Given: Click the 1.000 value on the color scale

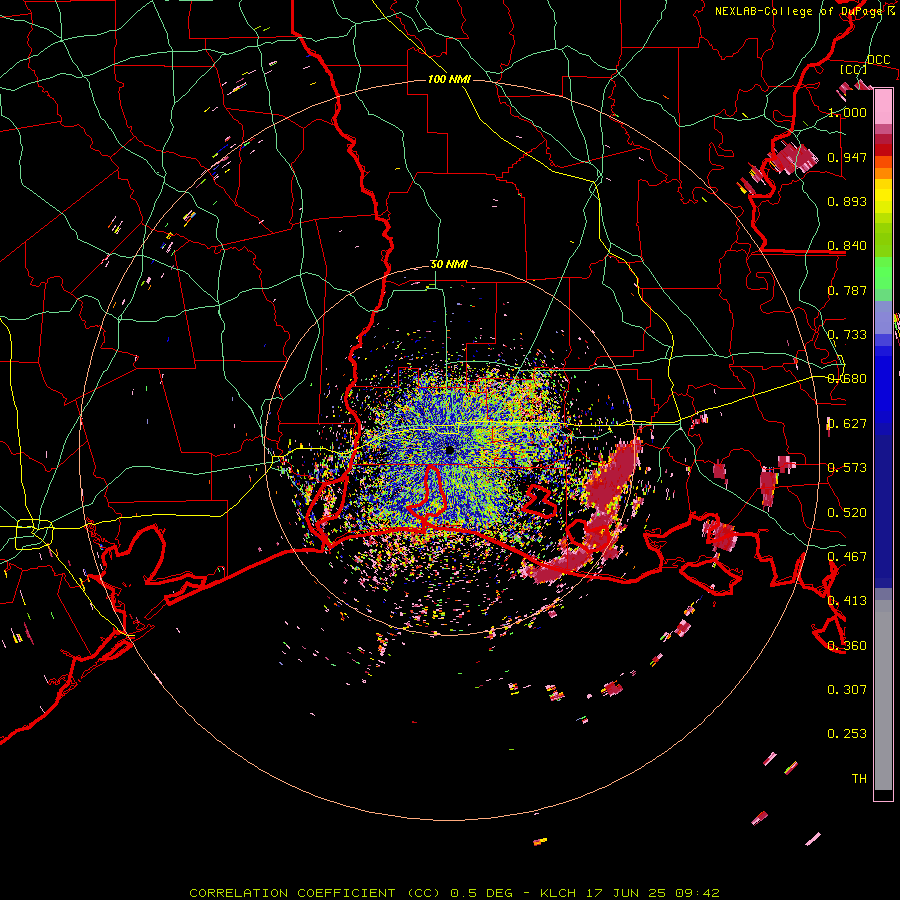Looking at the screenshot, I should coord(847,112).
